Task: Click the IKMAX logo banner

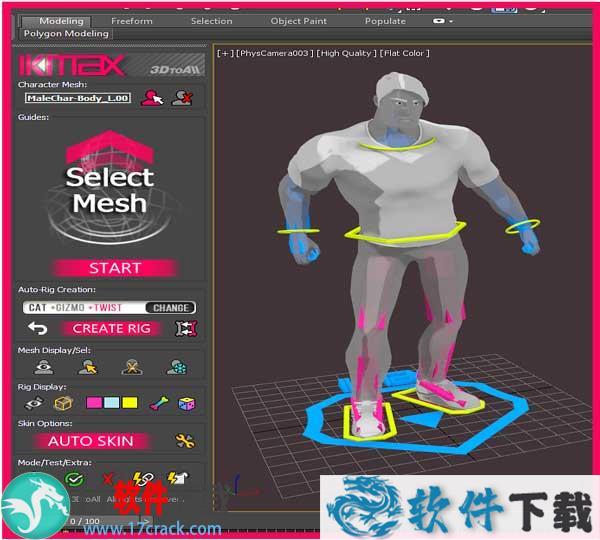Action: [x=111, y=65]
